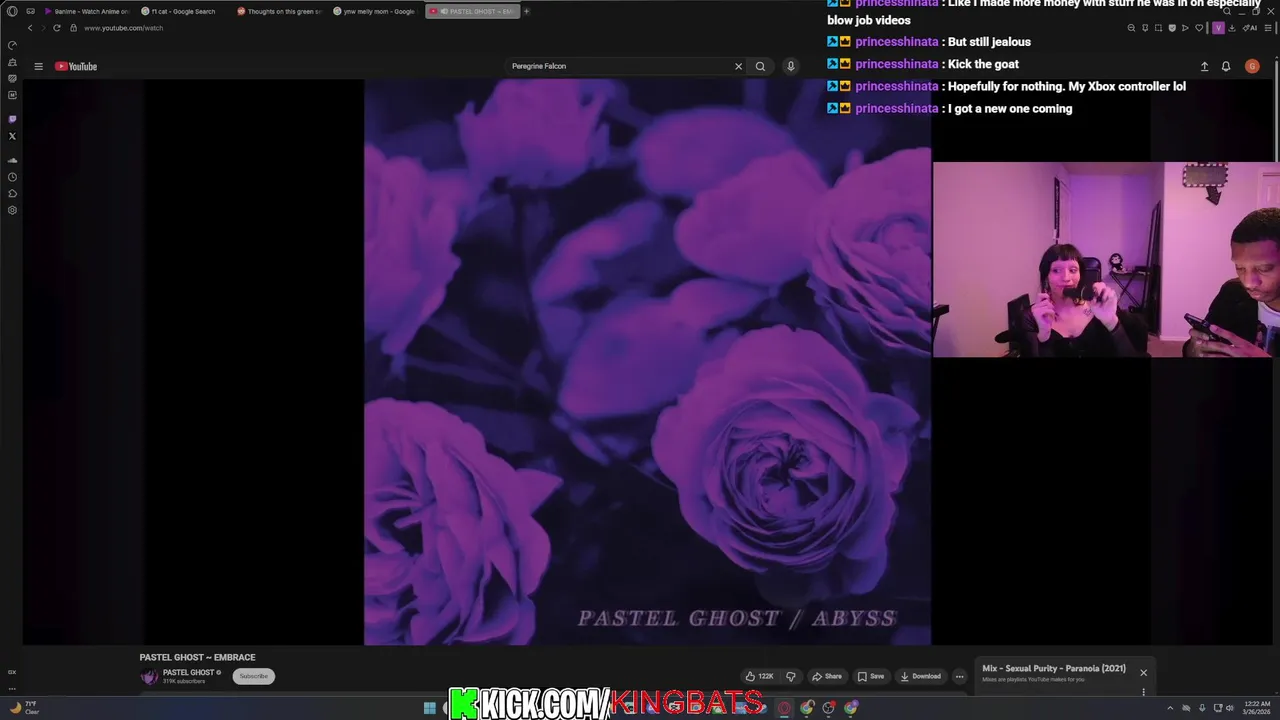The height and width of the screenshot is (720, 1280).
Task: Open weather widget in taskbar
Action: tap(24, 708)
